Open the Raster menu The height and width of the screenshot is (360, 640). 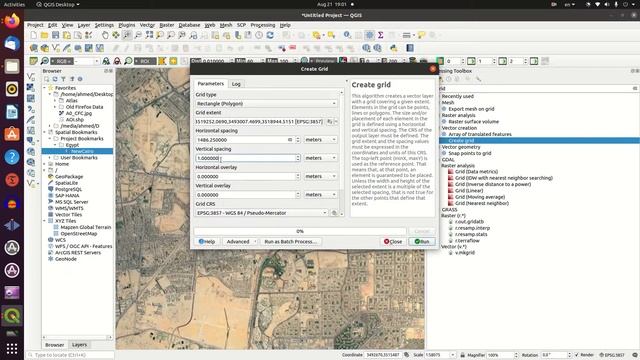coord(167,25)
